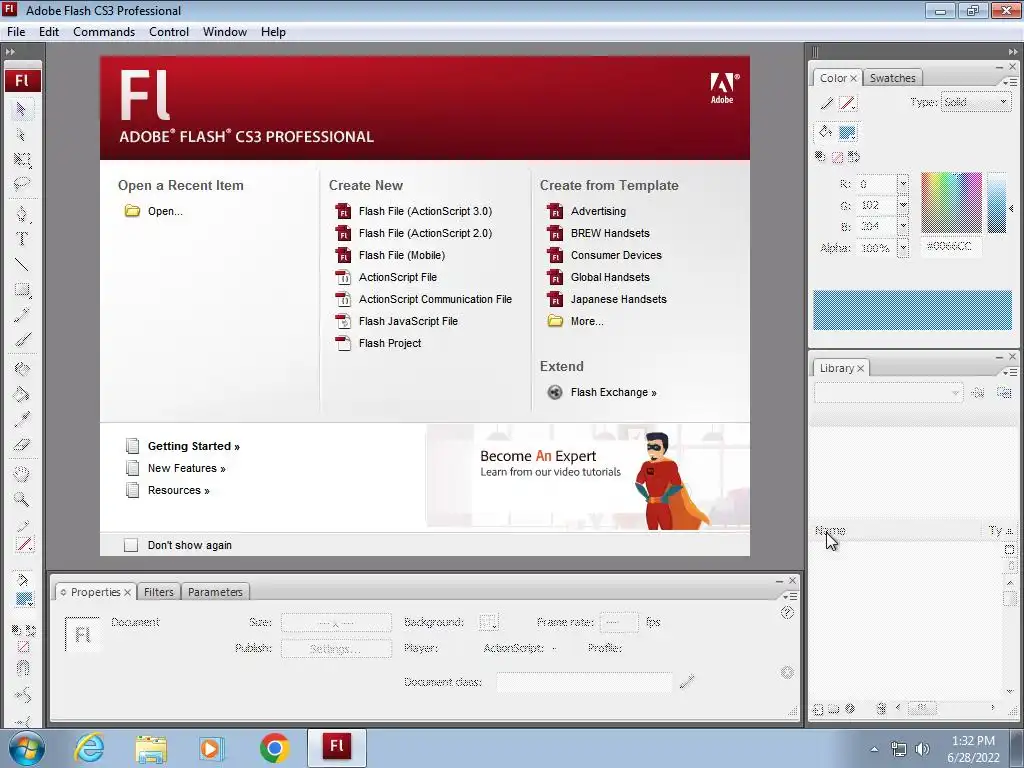Switch to the Parameters tab

215,592
